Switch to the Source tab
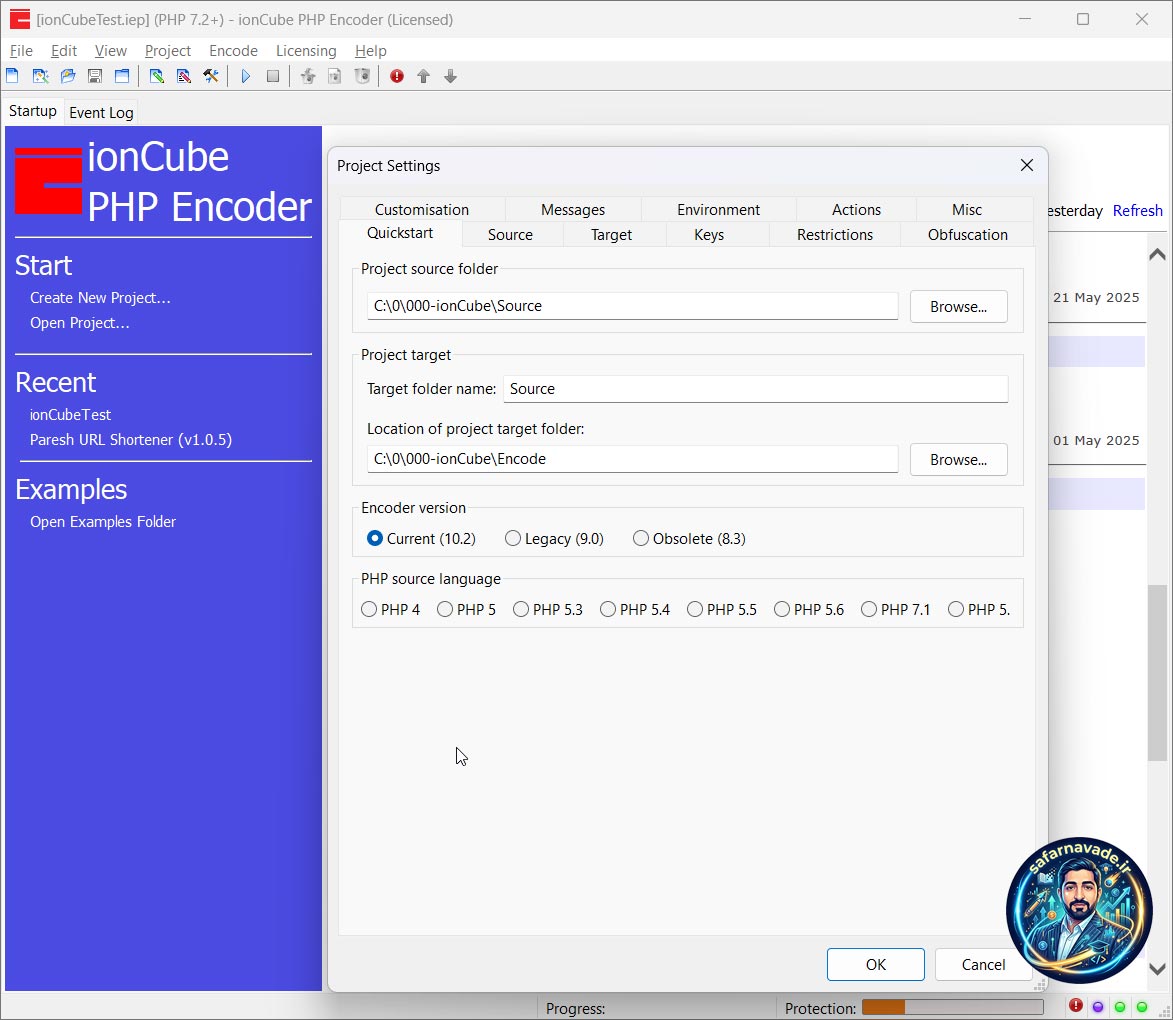1173x1020 pixels. [x=510, y=234]
